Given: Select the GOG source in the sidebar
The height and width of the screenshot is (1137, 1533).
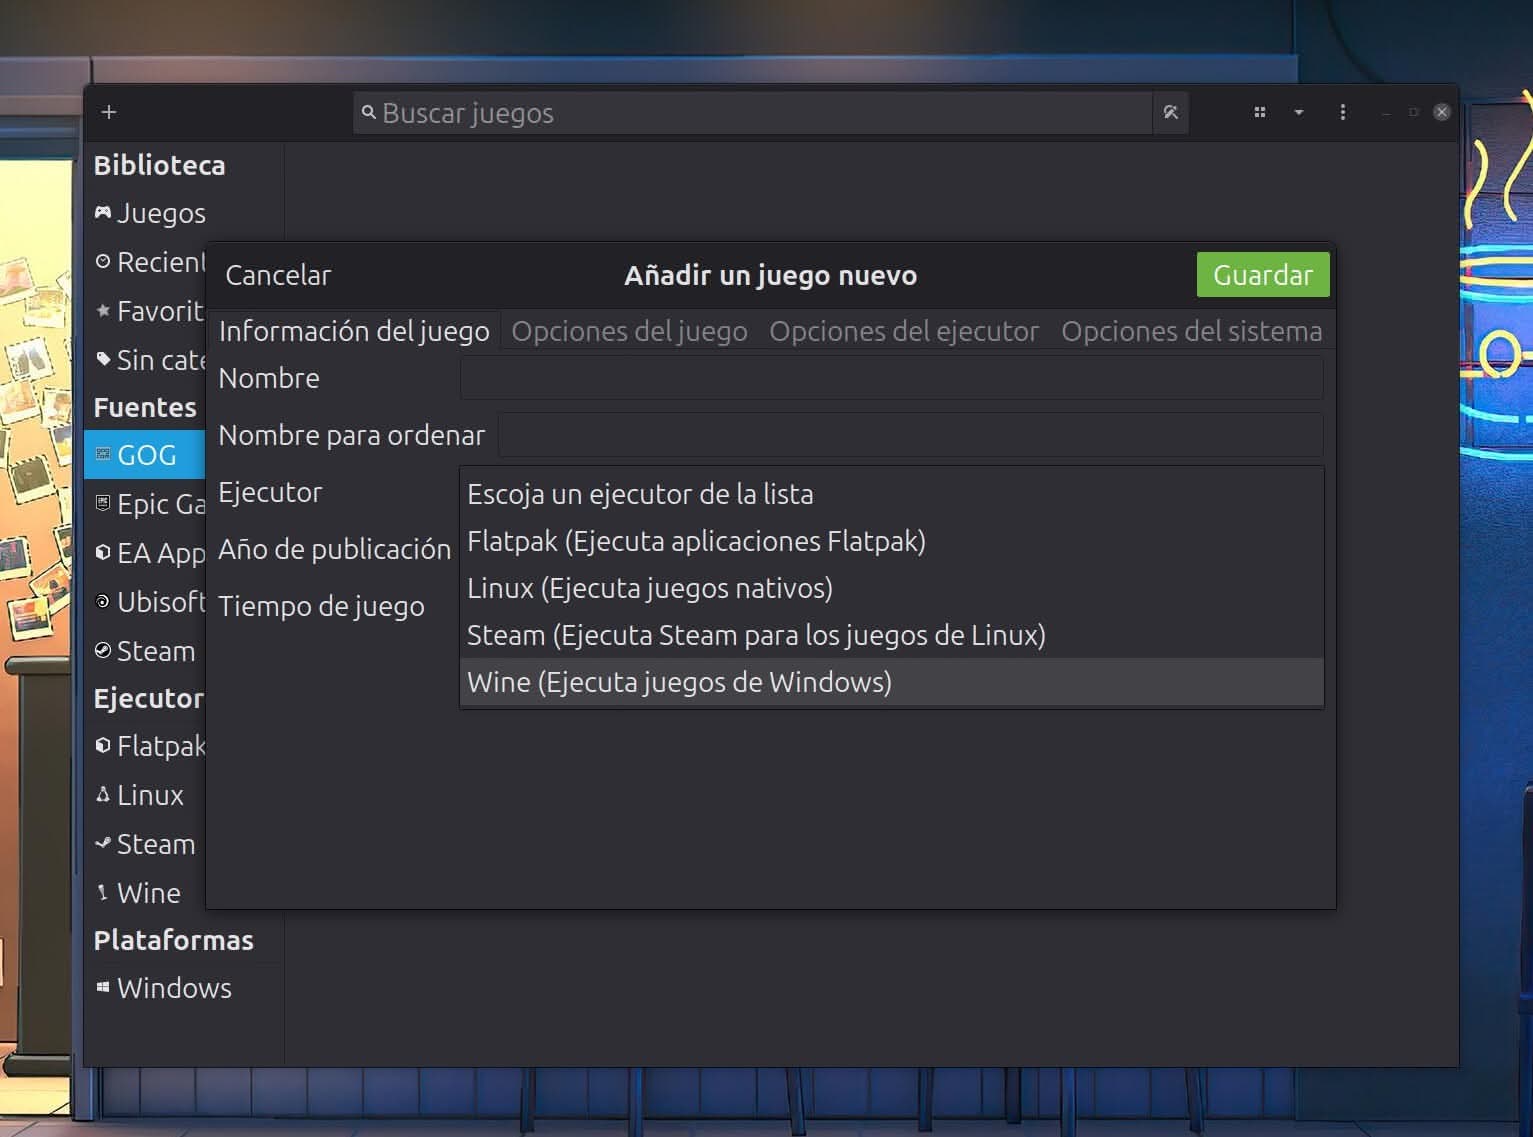Looking at the screenshot, I should (x=146, y=454).
